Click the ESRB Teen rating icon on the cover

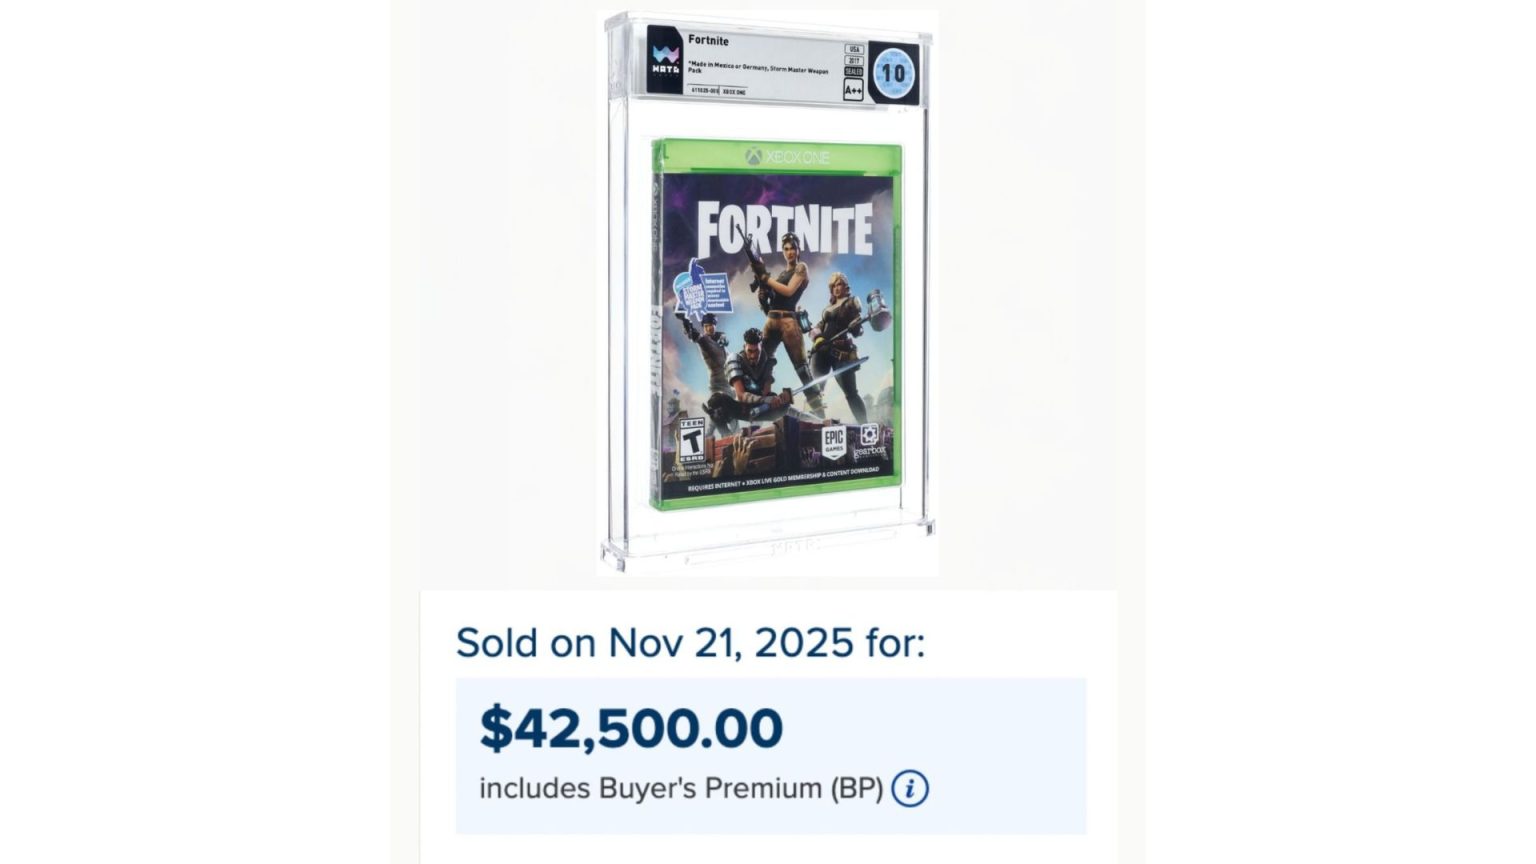pyautogui.click(x=692, y=439)
